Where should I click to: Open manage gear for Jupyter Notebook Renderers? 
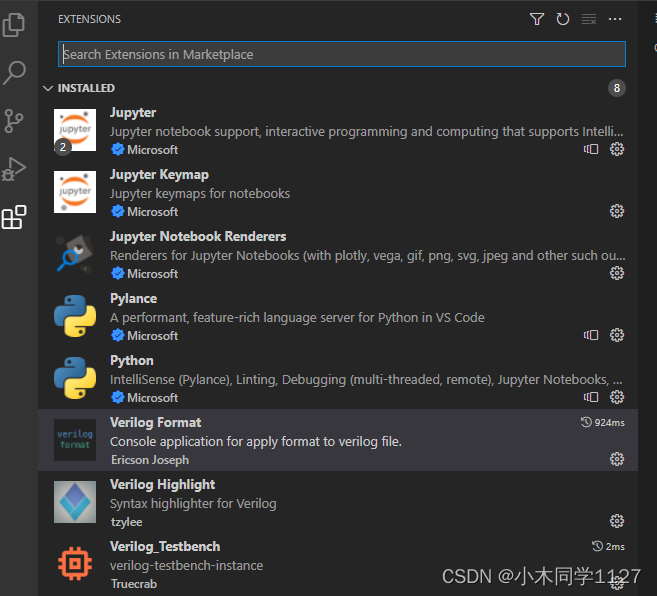pyautogui.click(x=616, y=273)
